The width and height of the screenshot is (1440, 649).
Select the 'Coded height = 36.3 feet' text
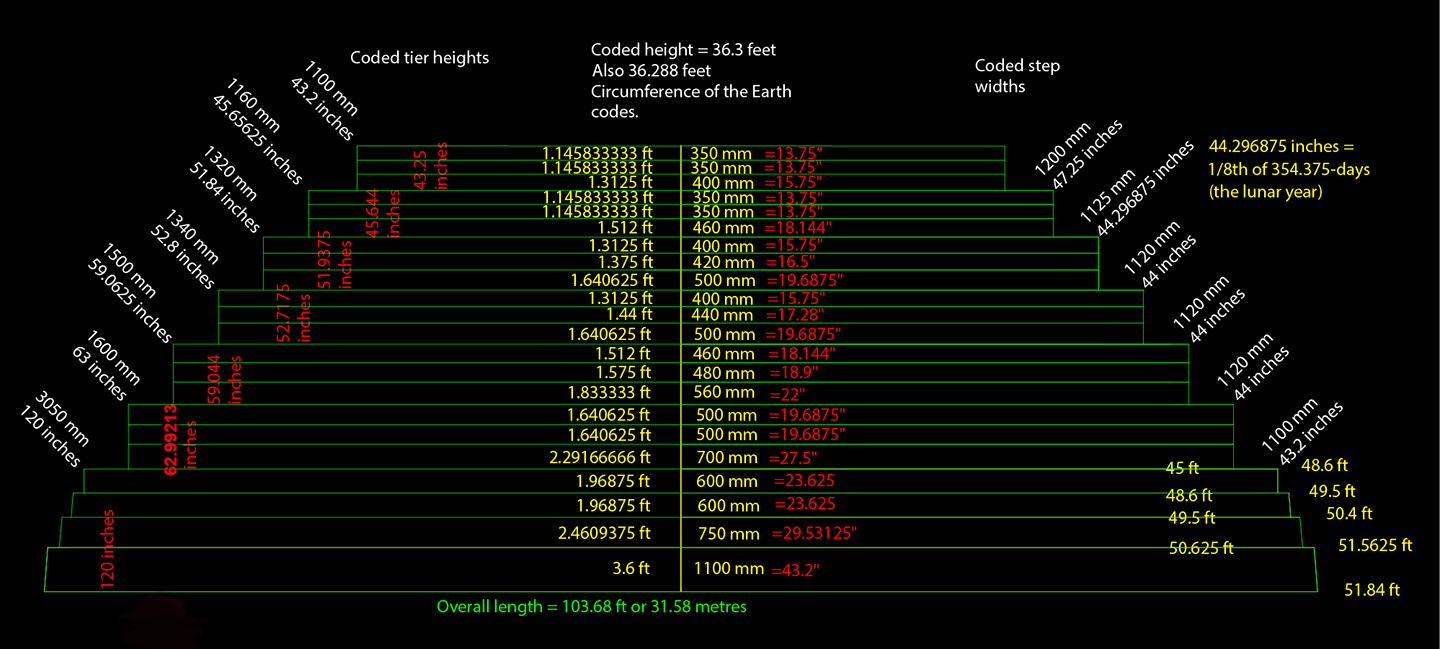click(683, 50)
